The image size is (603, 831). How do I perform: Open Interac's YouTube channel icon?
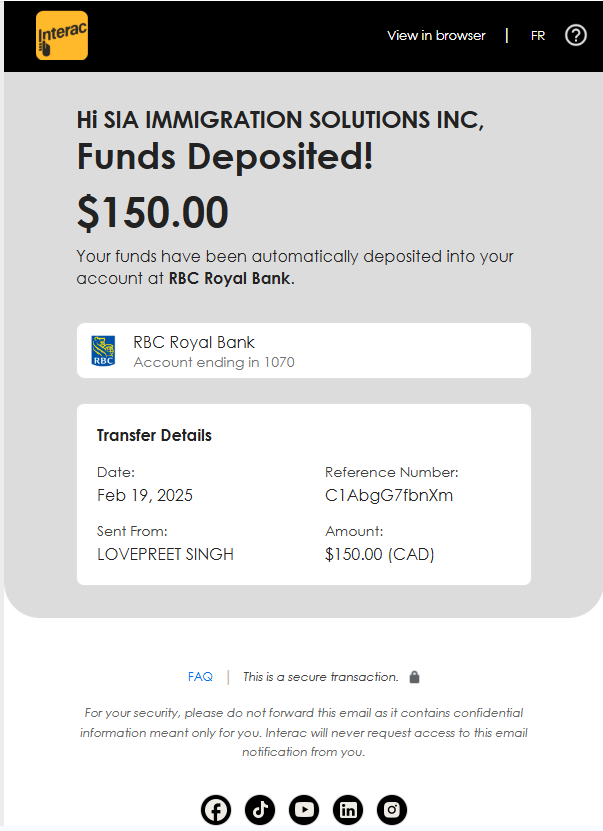pos(304,810)
